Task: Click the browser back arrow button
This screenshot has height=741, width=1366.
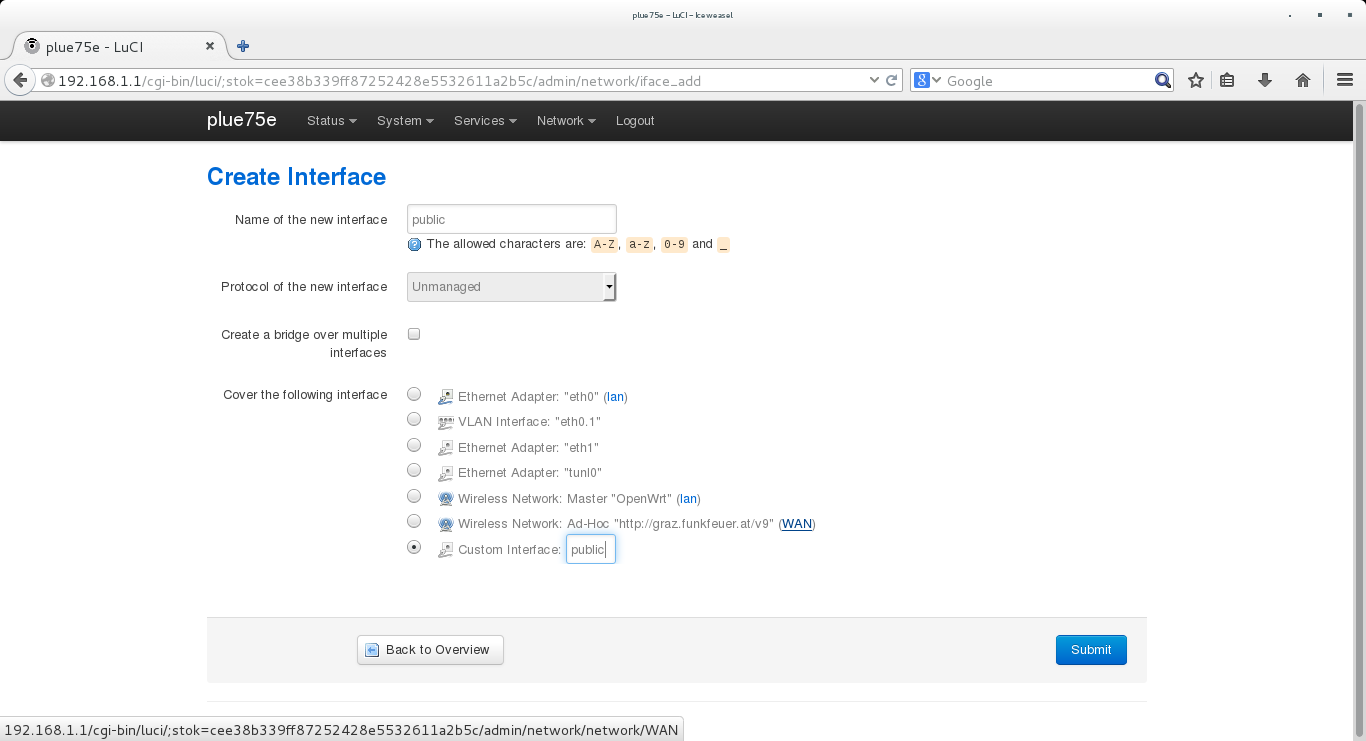Action: coord(19,81)
